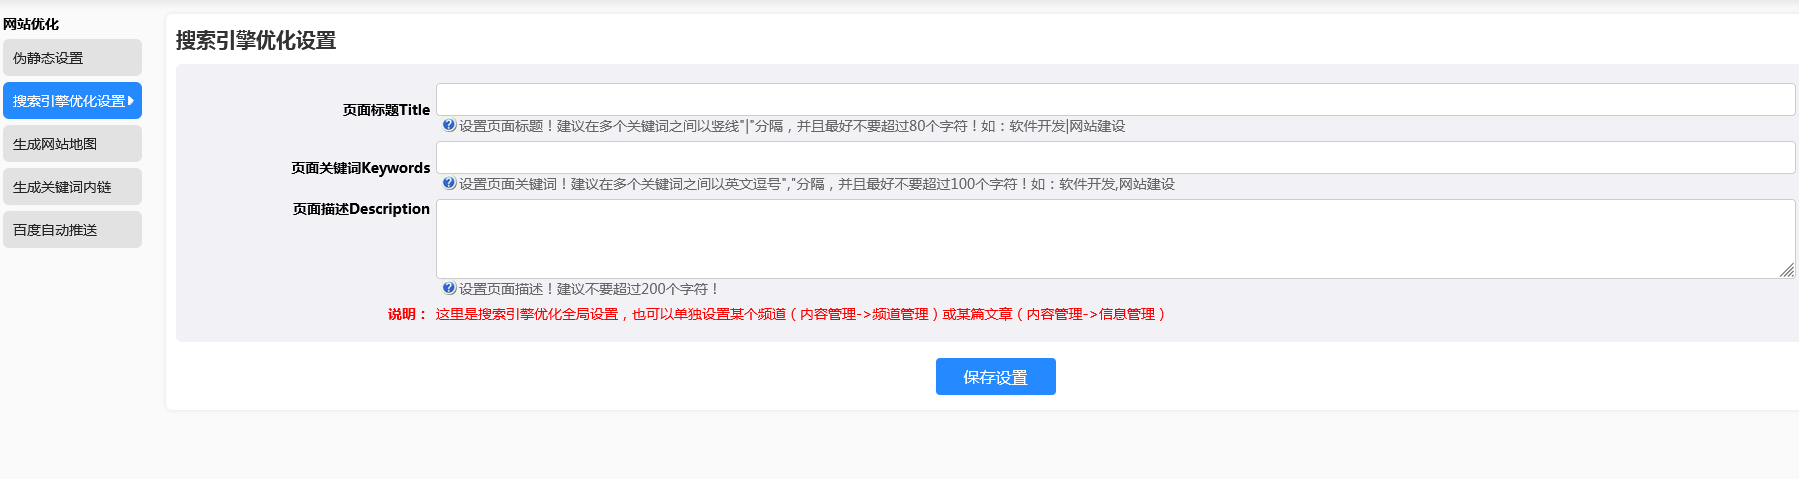Open 生成关键词内链 in the sidebar
Viewport: 1799px width, 479px height.
(72, 187)
